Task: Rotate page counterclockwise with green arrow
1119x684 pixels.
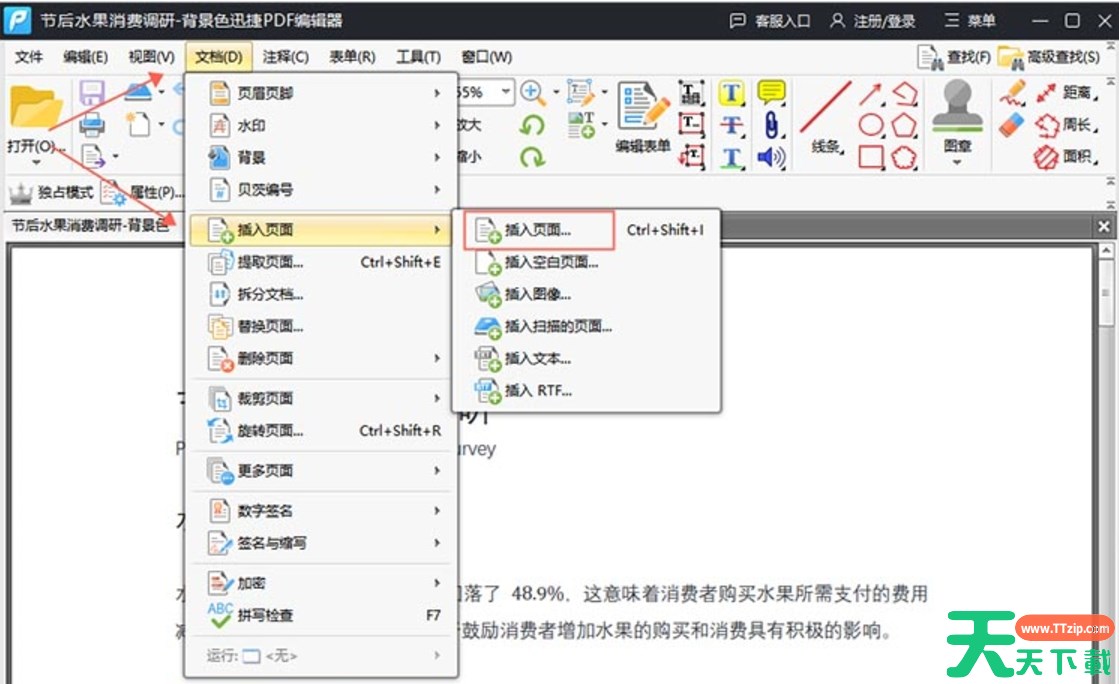Action: click(532, 125)
